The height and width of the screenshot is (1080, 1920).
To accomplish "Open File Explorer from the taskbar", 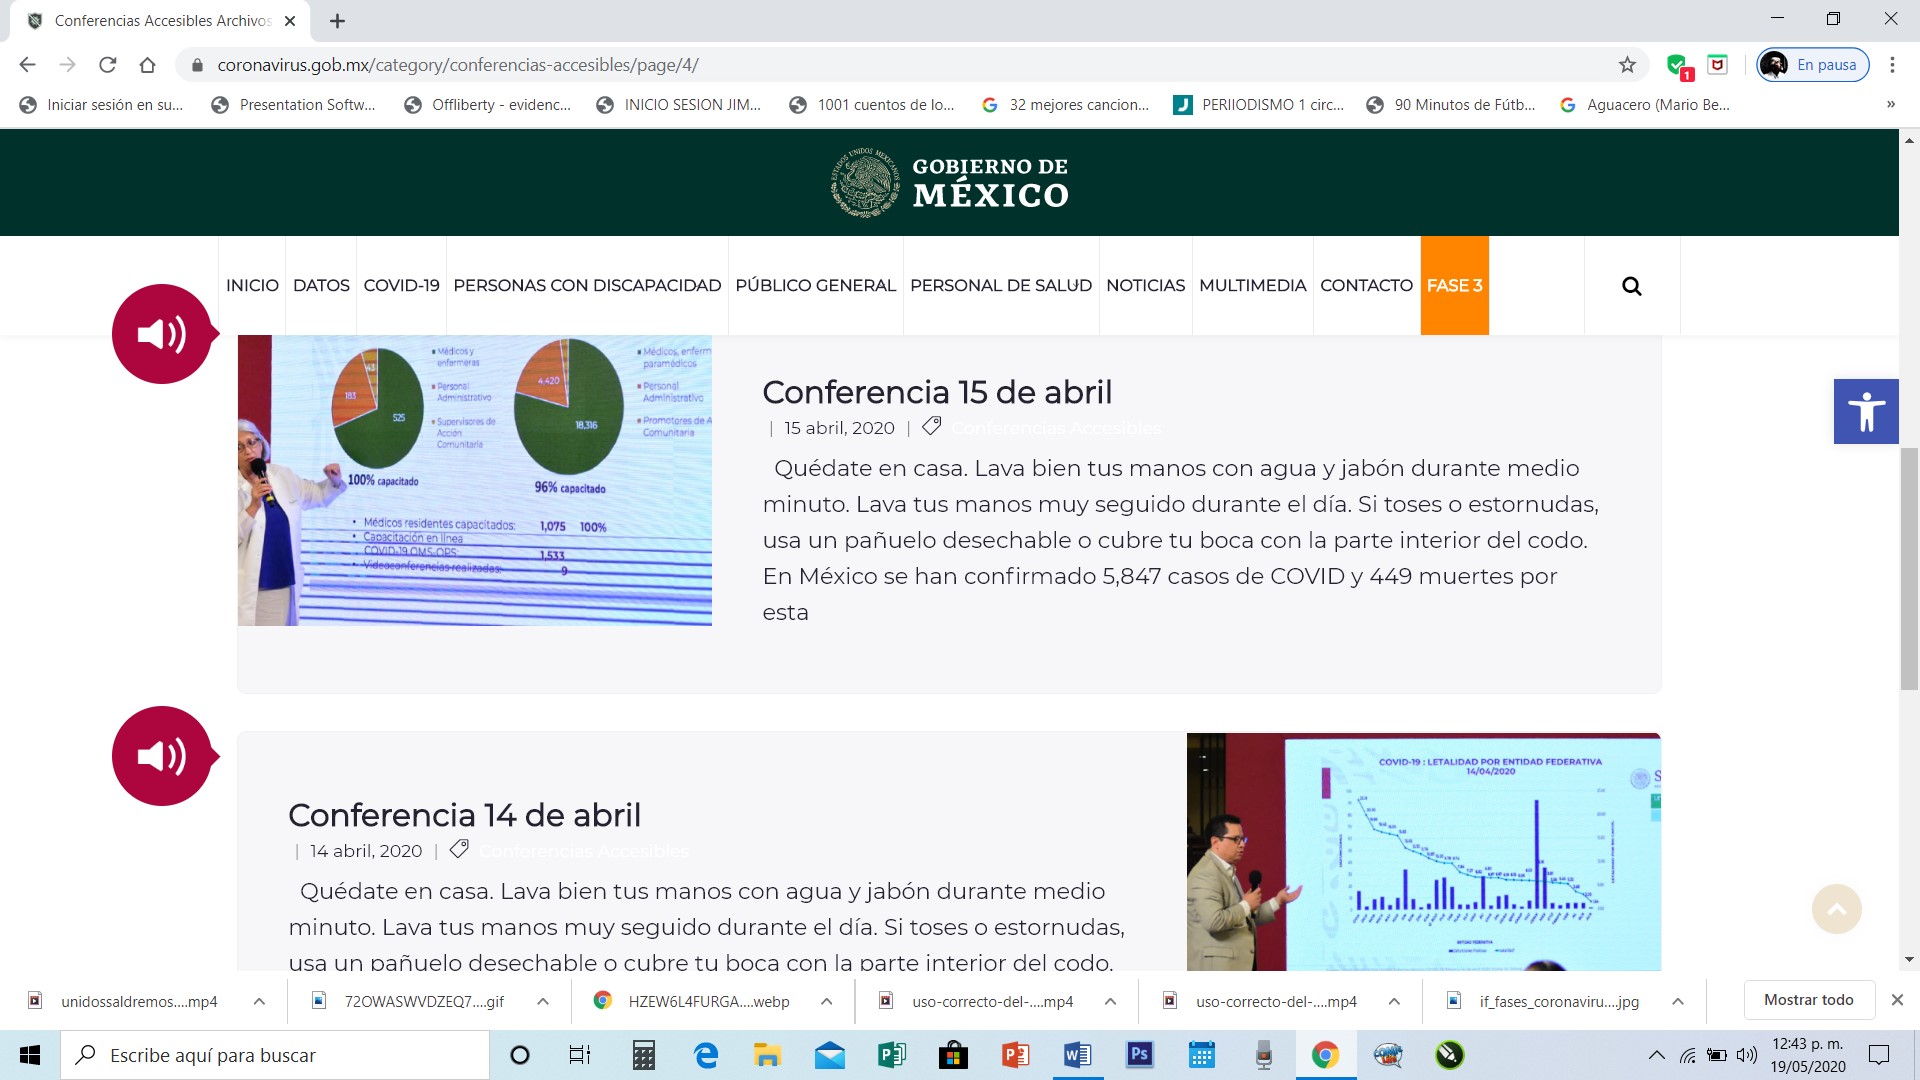I will (x=767, y=1055).
